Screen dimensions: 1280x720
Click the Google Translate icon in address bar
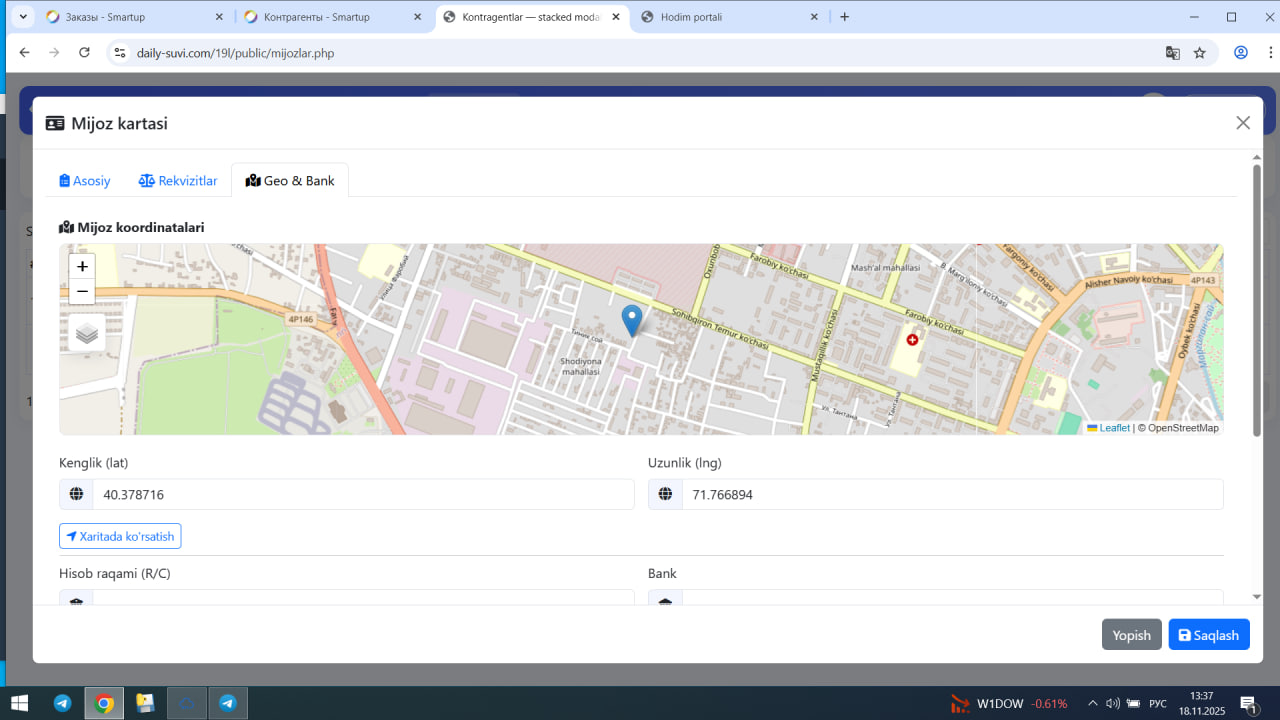tap(1172, 53)
